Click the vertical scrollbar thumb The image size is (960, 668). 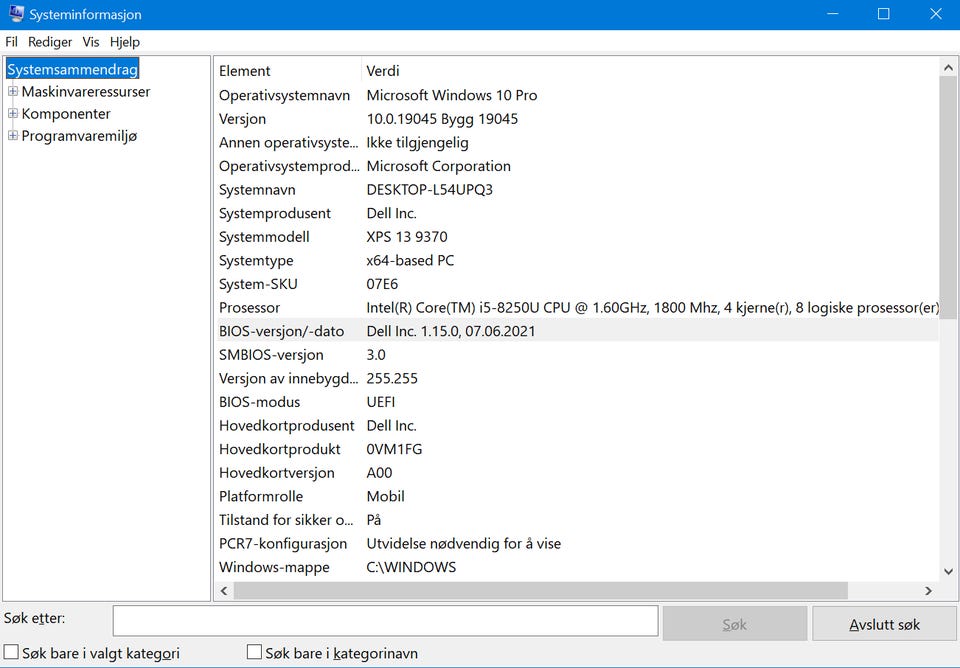tap(948, 197)
